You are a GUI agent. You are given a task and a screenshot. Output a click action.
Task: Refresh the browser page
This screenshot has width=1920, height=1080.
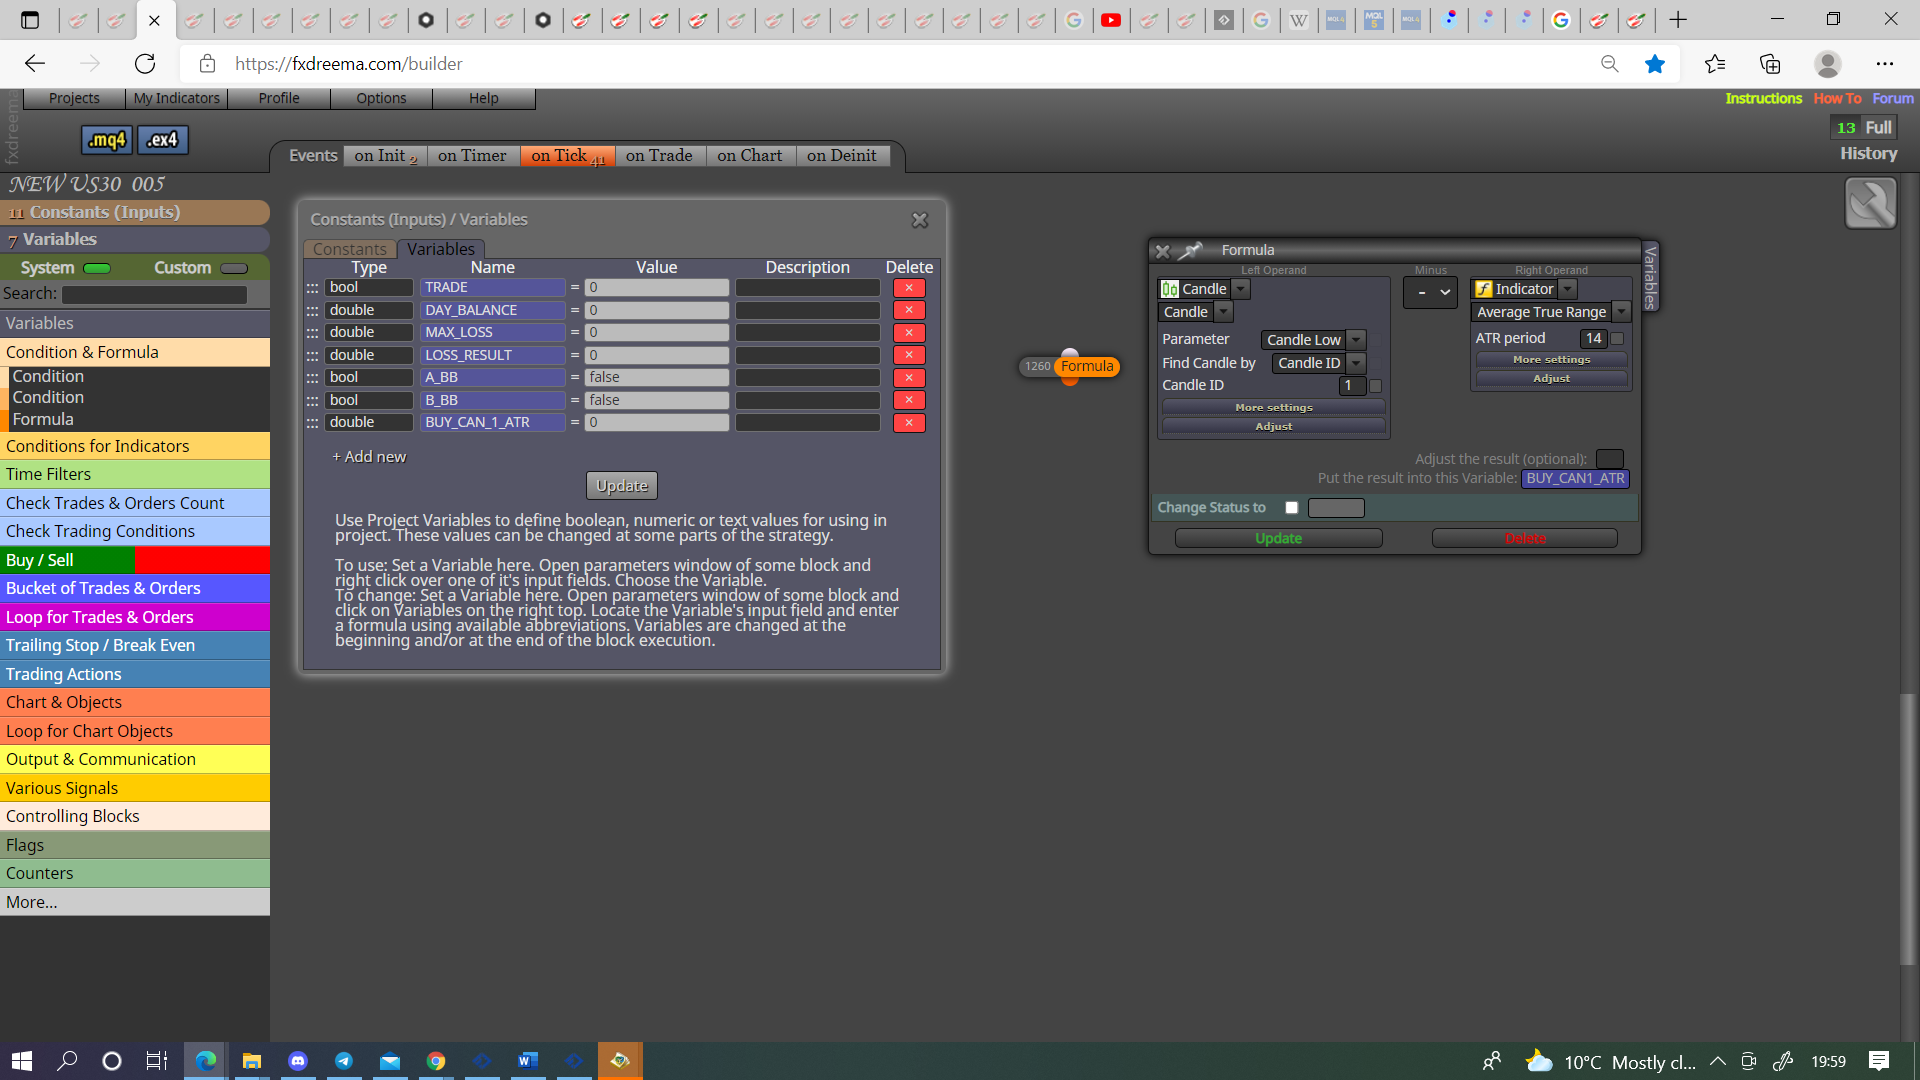click(145, 64)
